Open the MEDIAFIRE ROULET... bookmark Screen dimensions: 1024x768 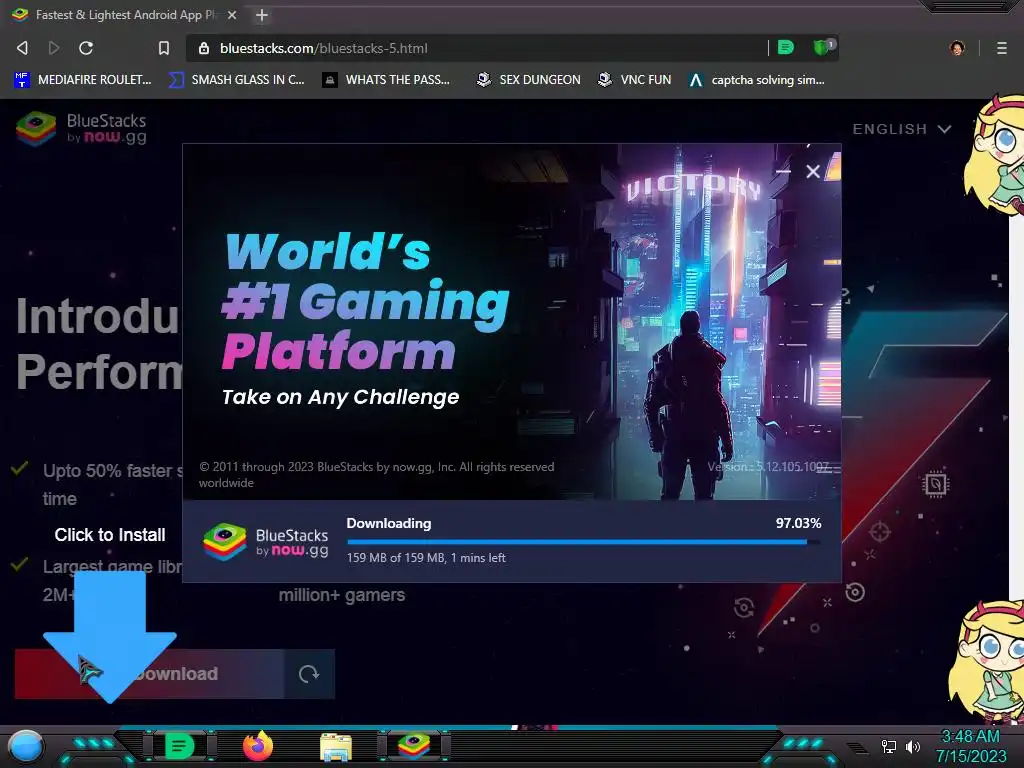[83, 80]
